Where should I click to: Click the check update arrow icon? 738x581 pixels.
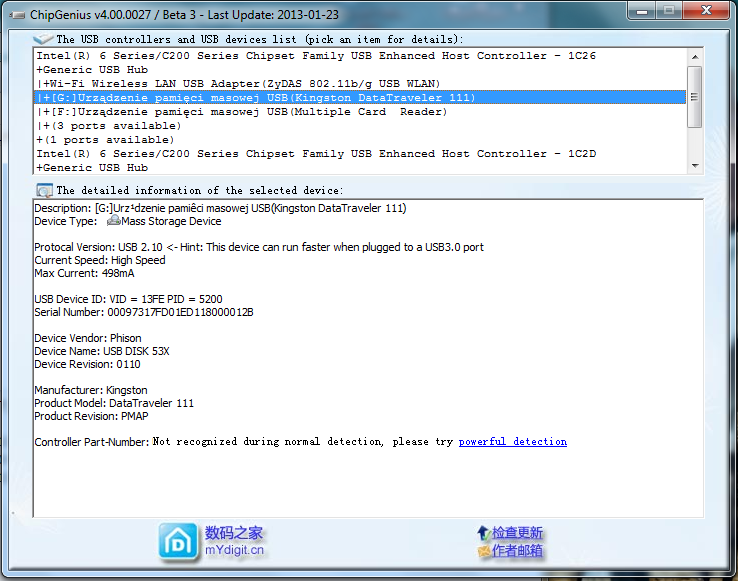(x=483, y=533)
